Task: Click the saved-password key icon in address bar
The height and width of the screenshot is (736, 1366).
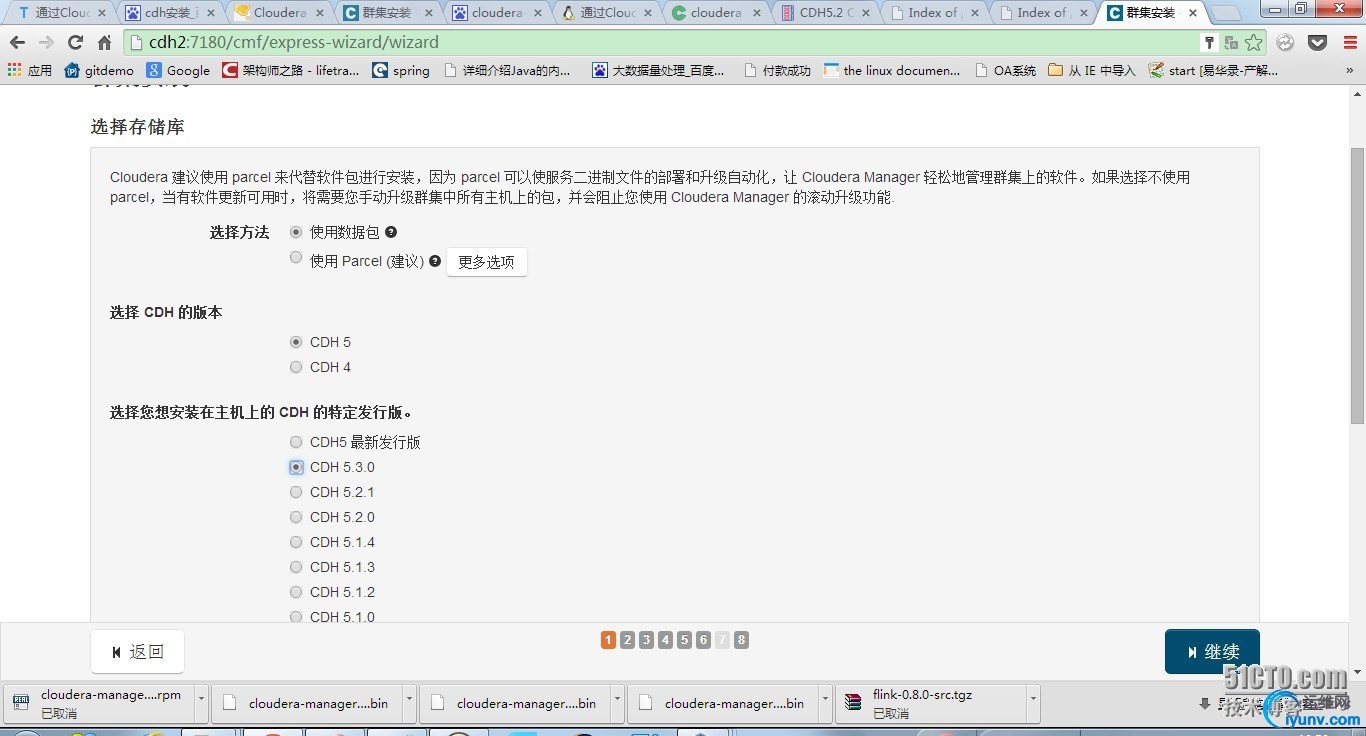Action: tap(1209, 43)
